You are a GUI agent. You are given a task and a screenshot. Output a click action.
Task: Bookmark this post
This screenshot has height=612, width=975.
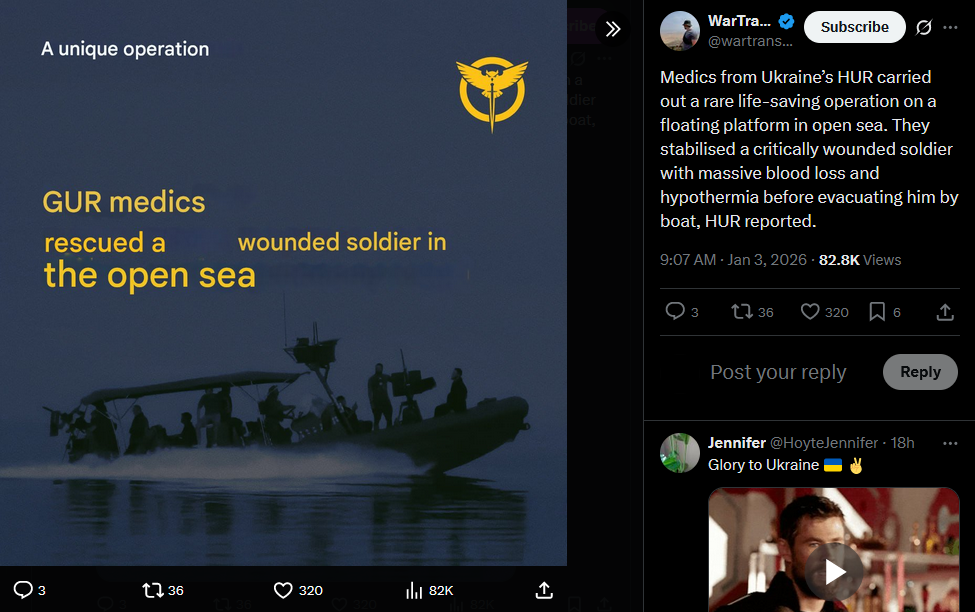click(x=877, y=312)
